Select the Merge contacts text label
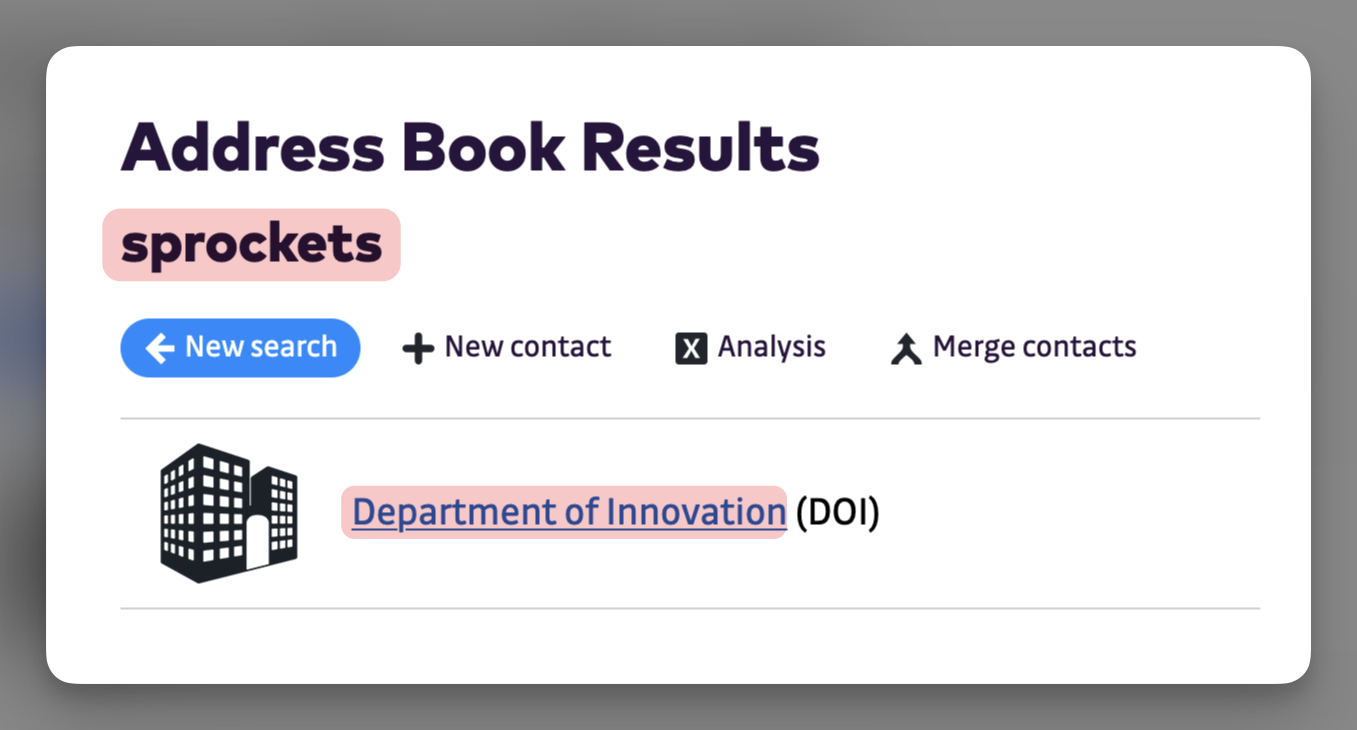 [x=1034, y=347]
